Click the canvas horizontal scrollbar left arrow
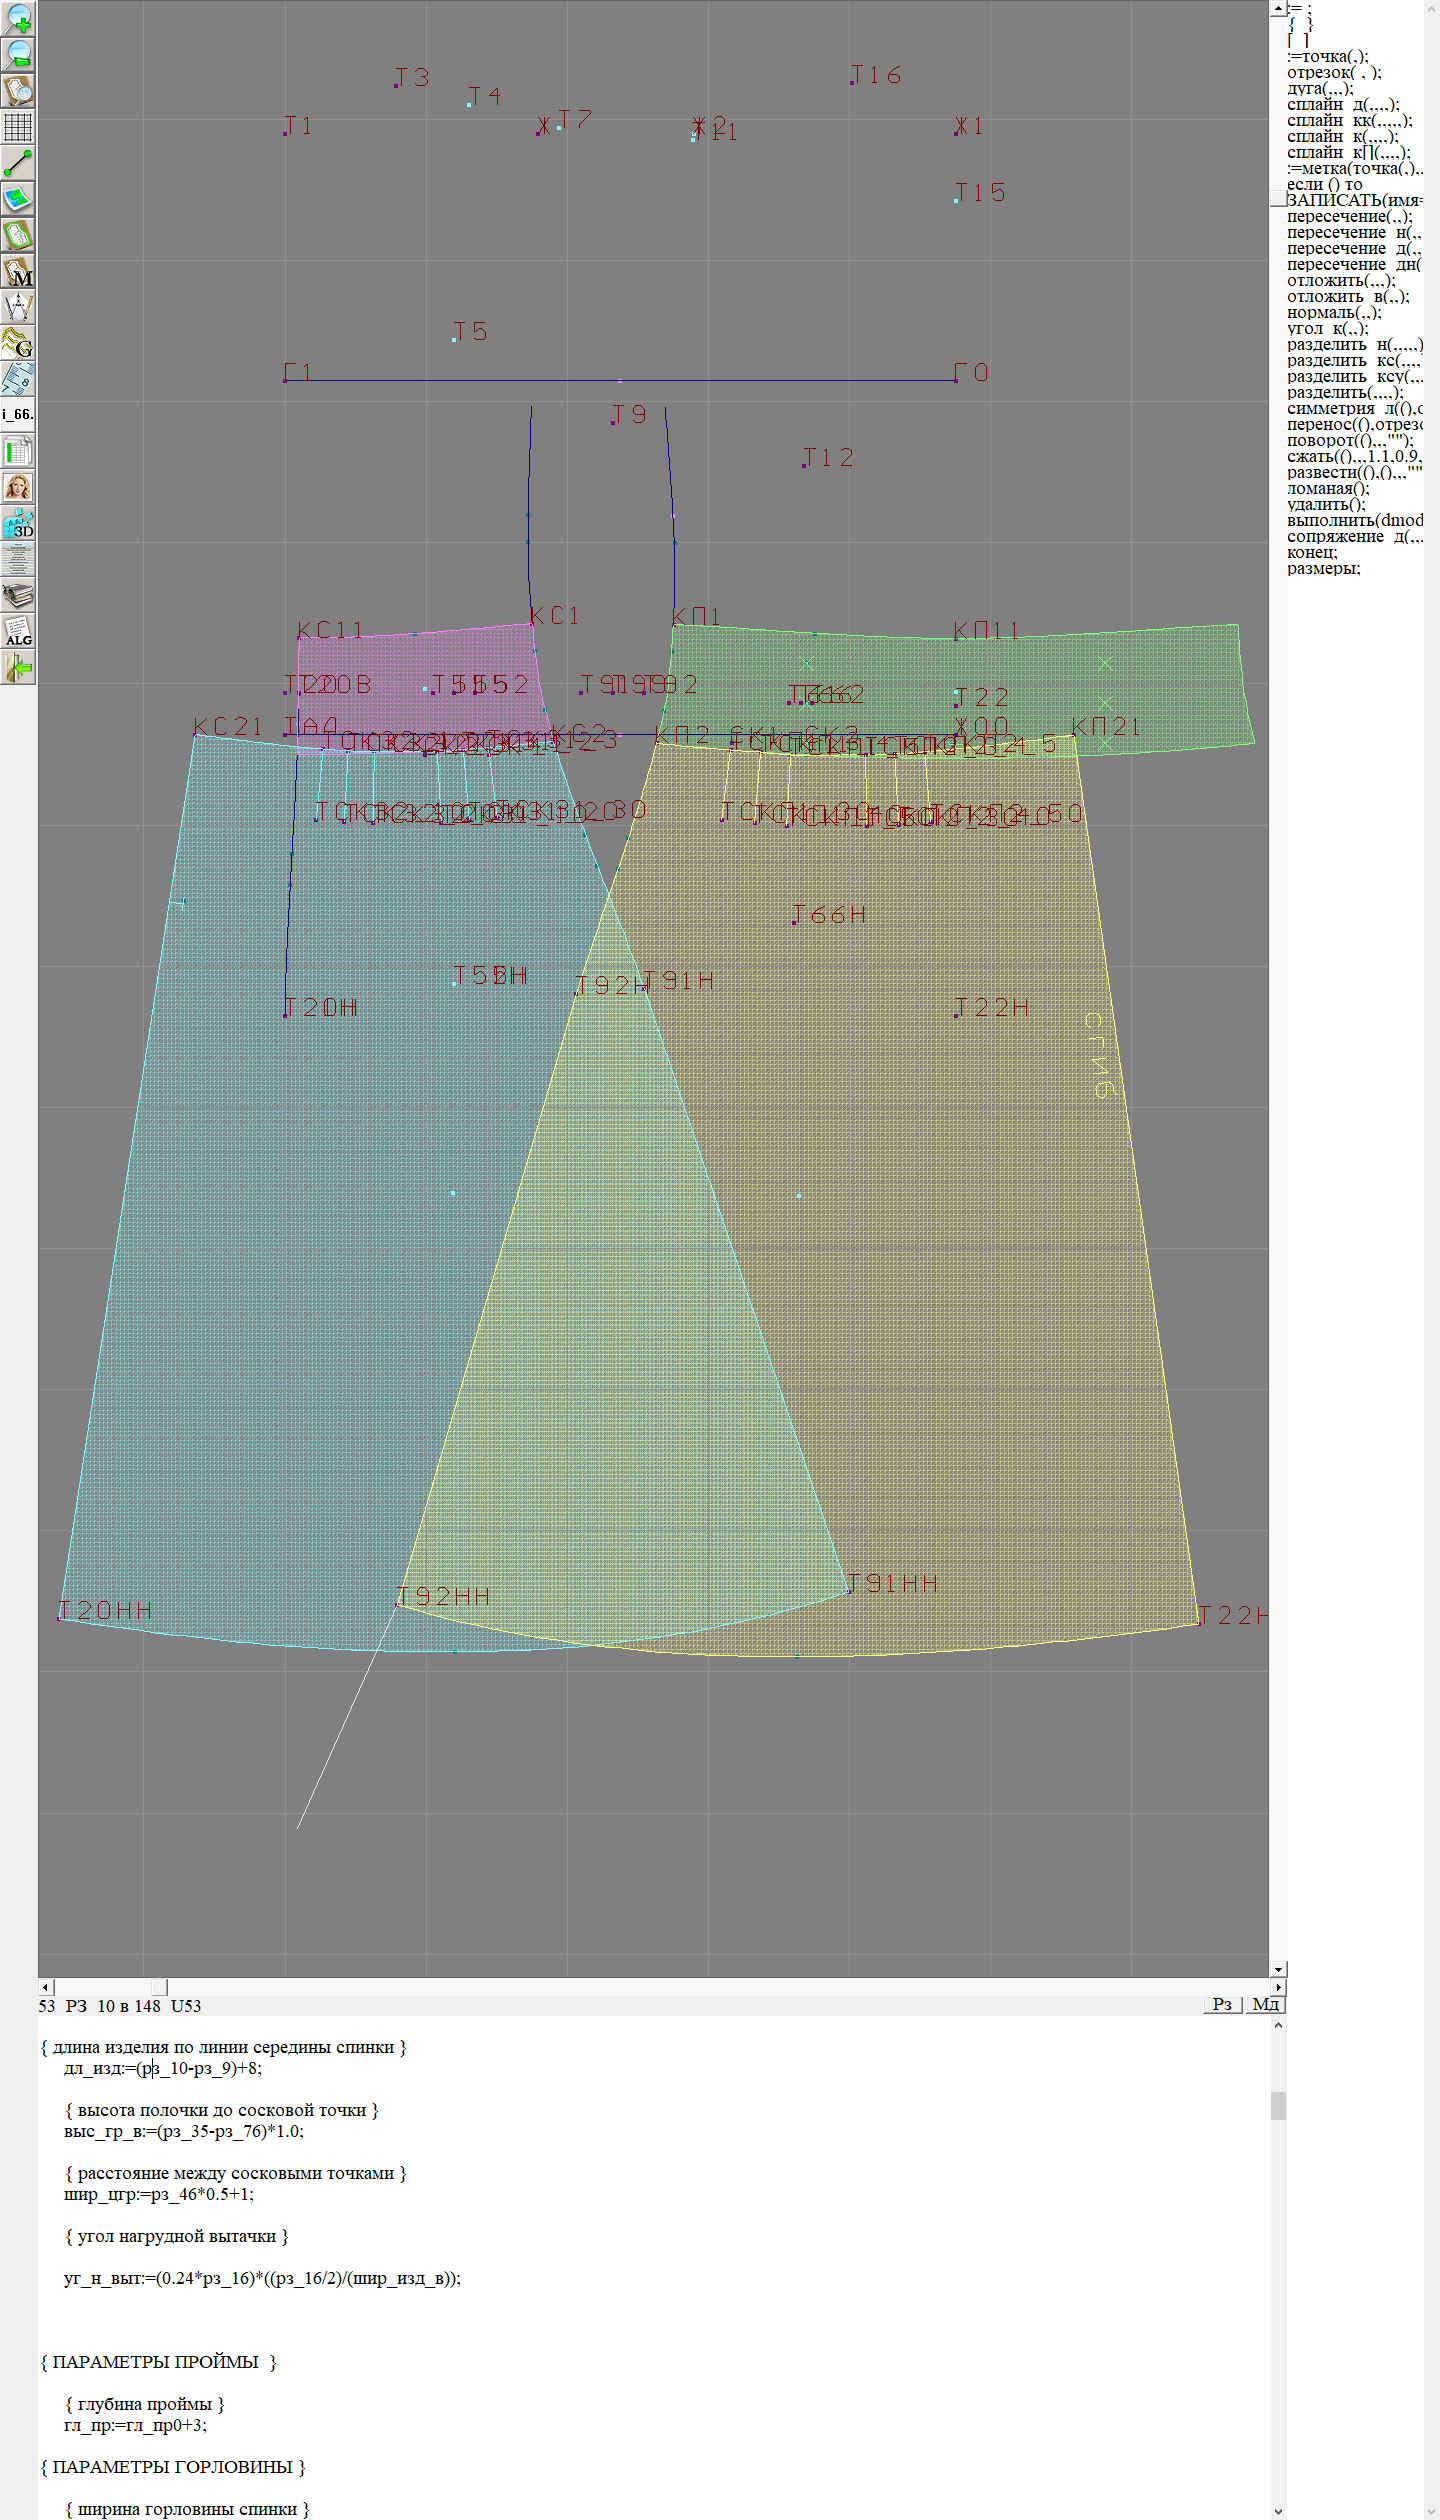 tap(45, 1986)
